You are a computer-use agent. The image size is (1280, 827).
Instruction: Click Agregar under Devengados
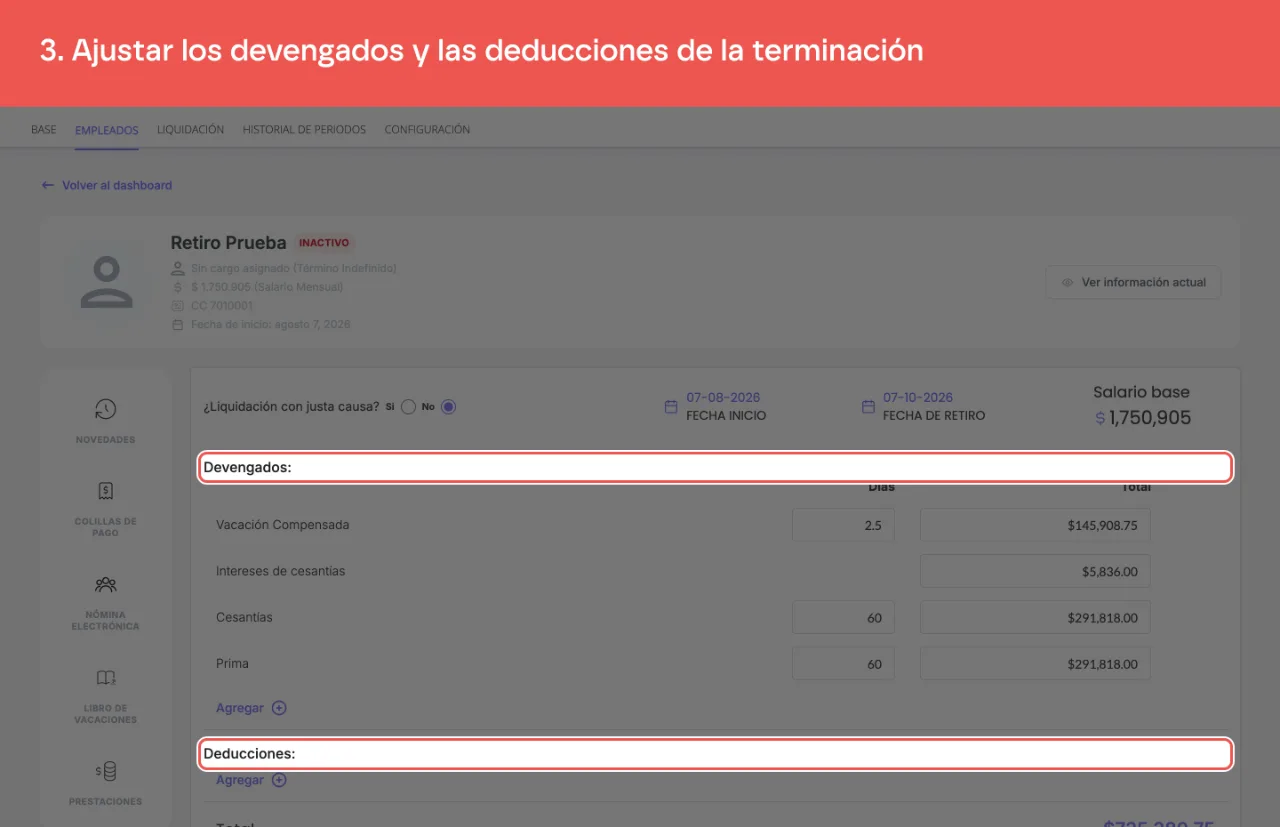(240, 708)
